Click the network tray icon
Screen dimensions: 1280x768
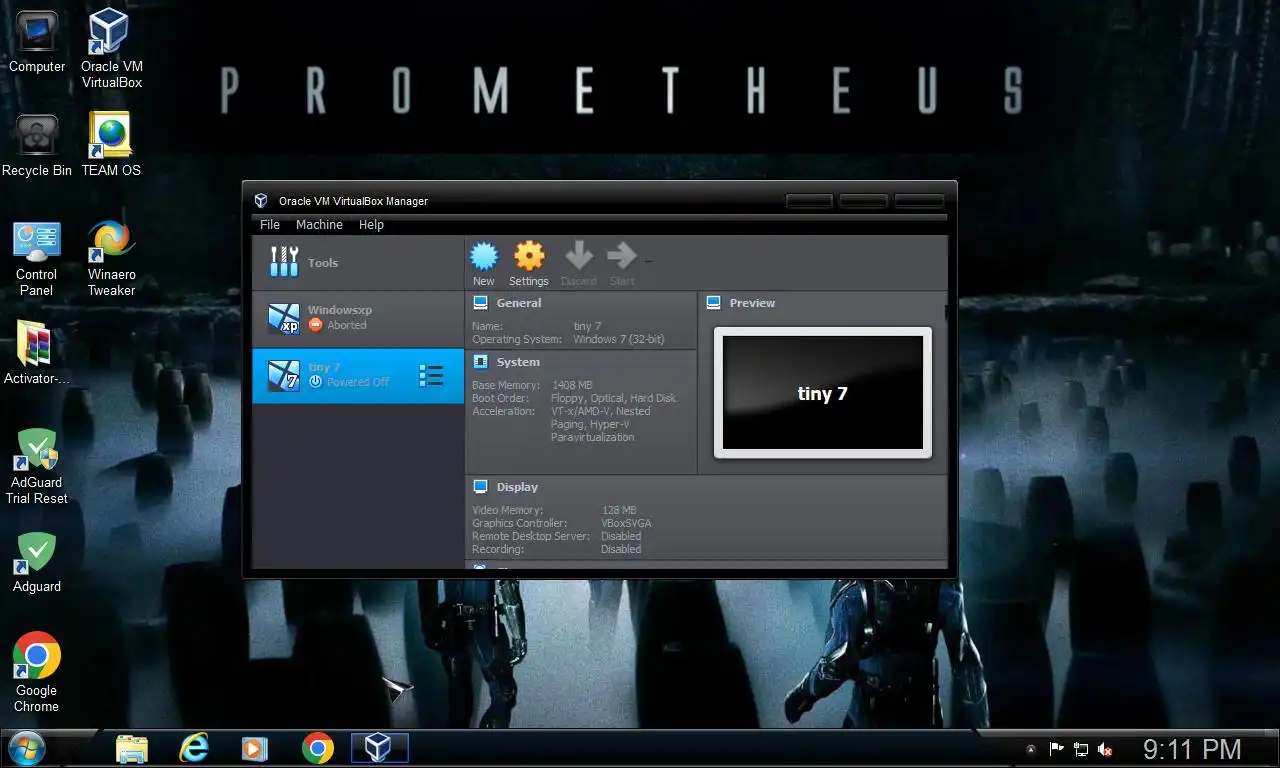[1081, 749]
